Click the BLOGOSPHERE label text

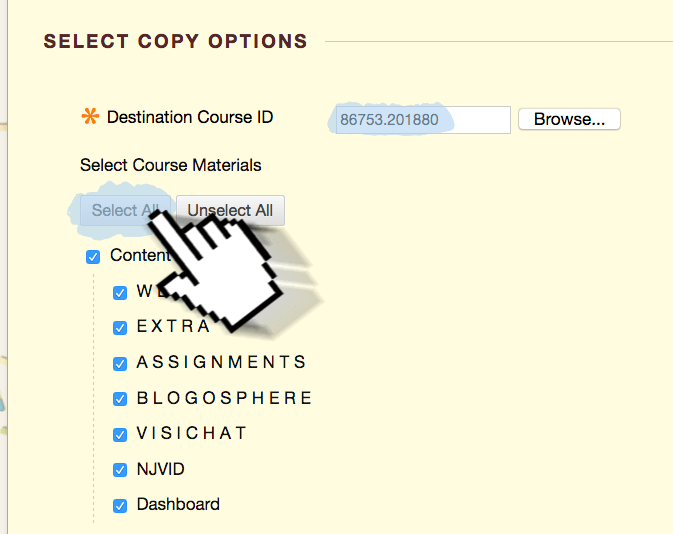(x=224, y=398)
